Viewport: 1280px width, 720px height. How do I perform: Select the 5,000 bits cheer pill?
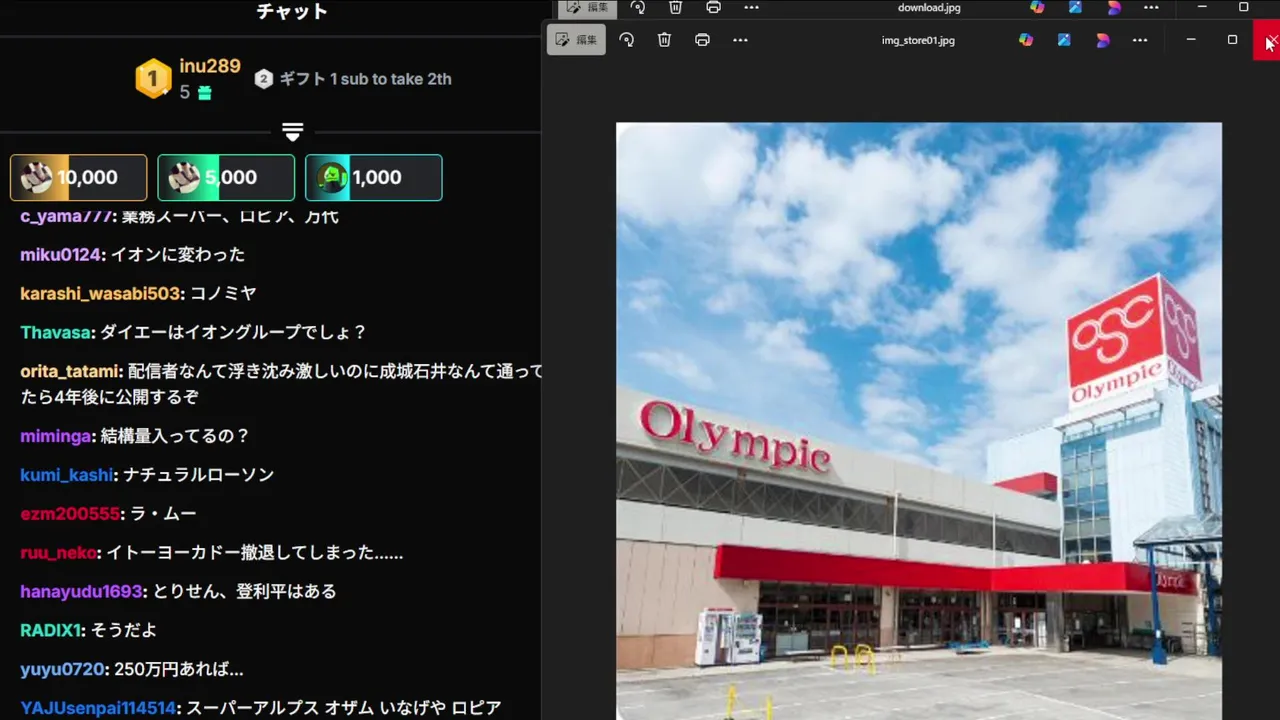point(226,177)
